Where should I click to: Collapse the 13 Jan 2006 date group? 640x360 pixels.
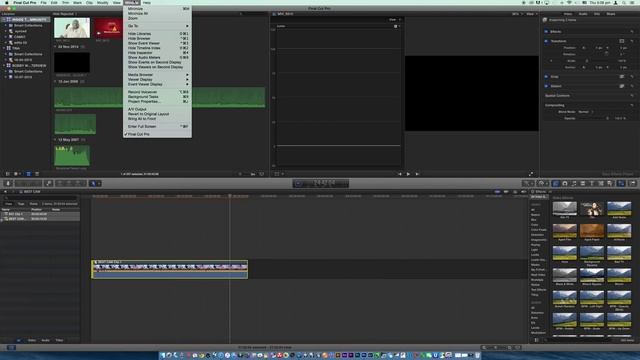(56, 82)
